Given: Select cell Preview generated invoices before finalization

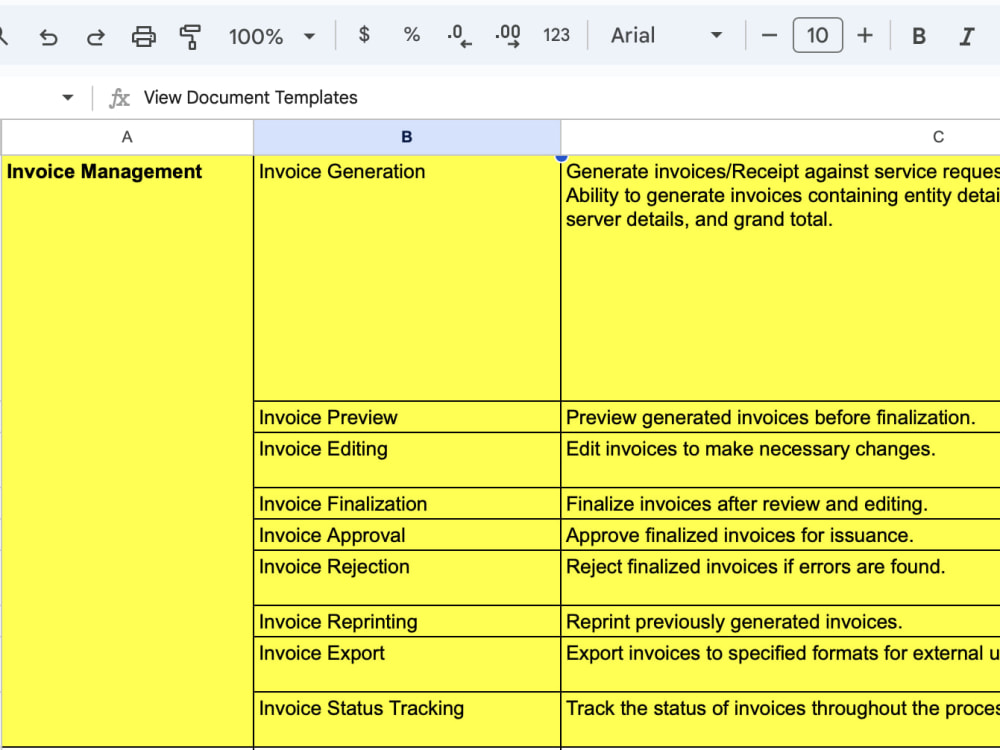Looking at the screenshot, I should click(x=781, y=417).
